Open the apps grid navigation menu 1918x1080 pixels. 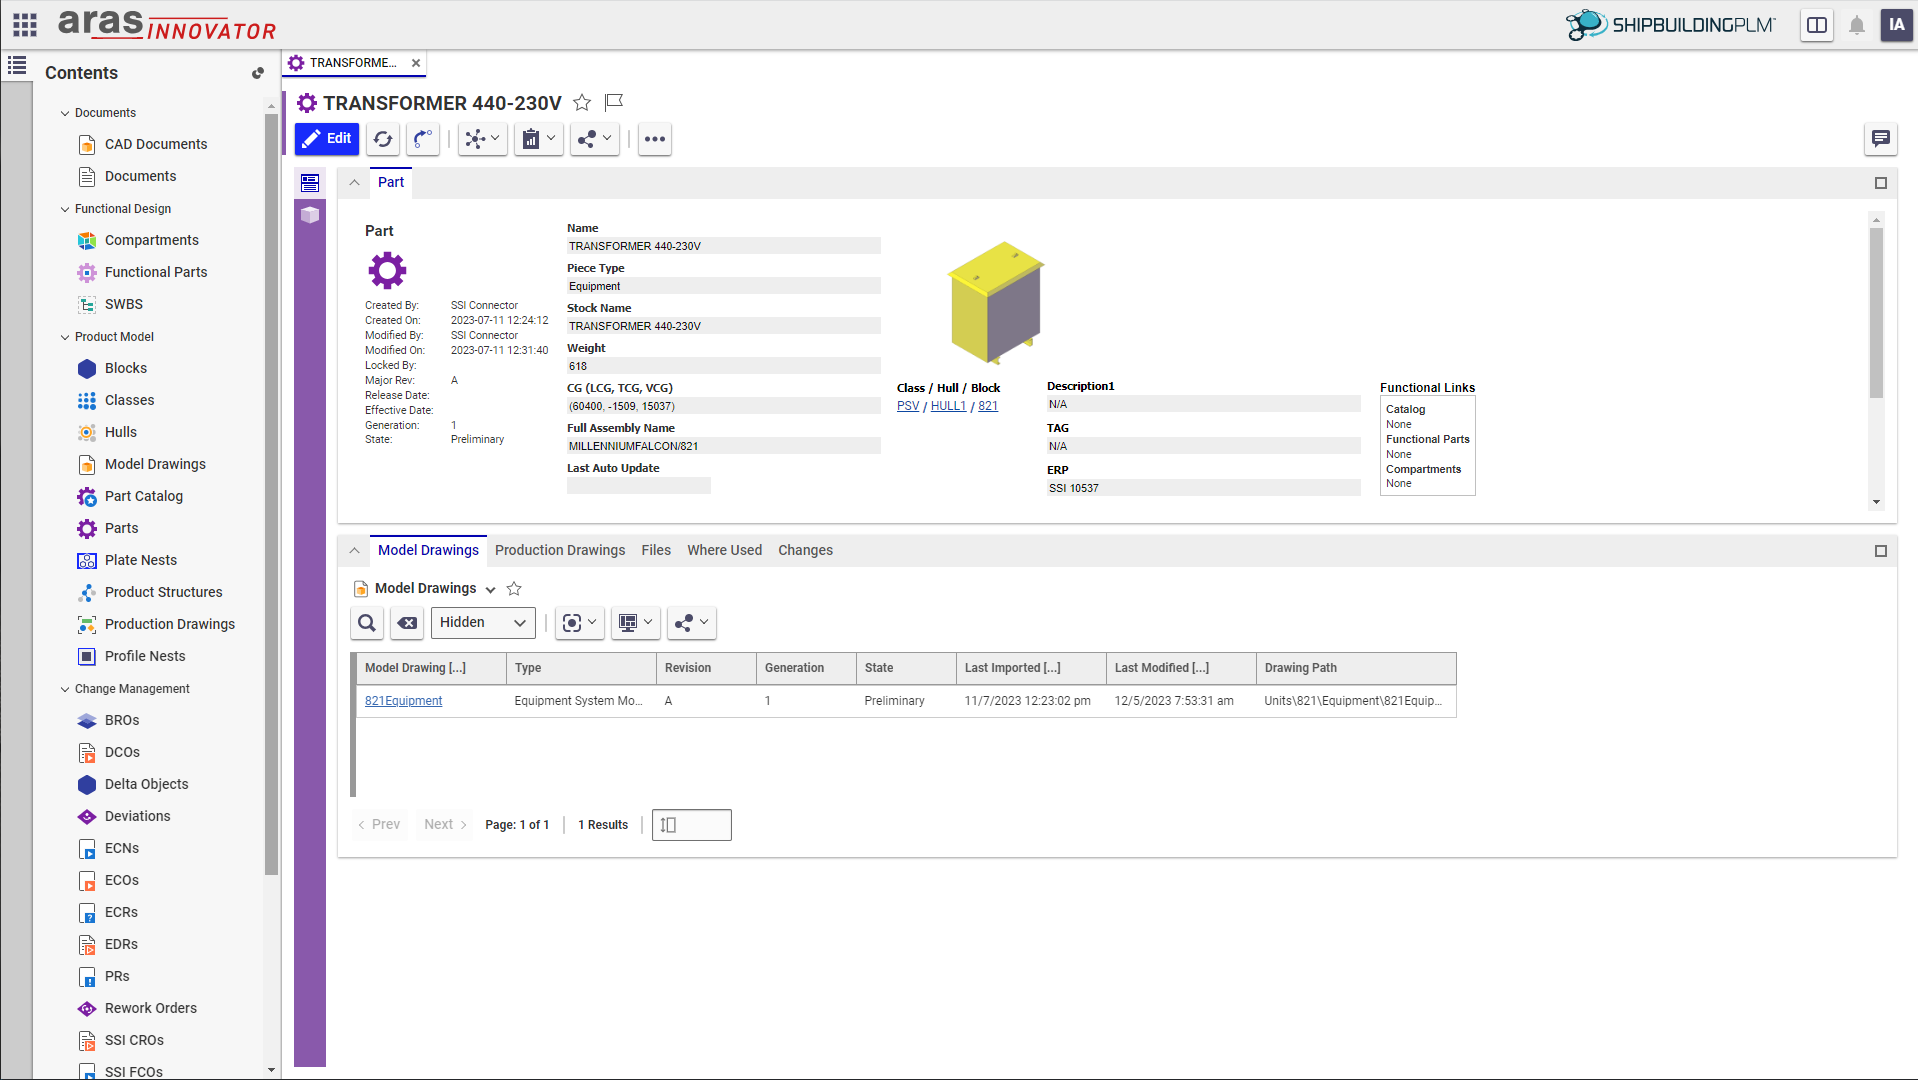(25, 25)
